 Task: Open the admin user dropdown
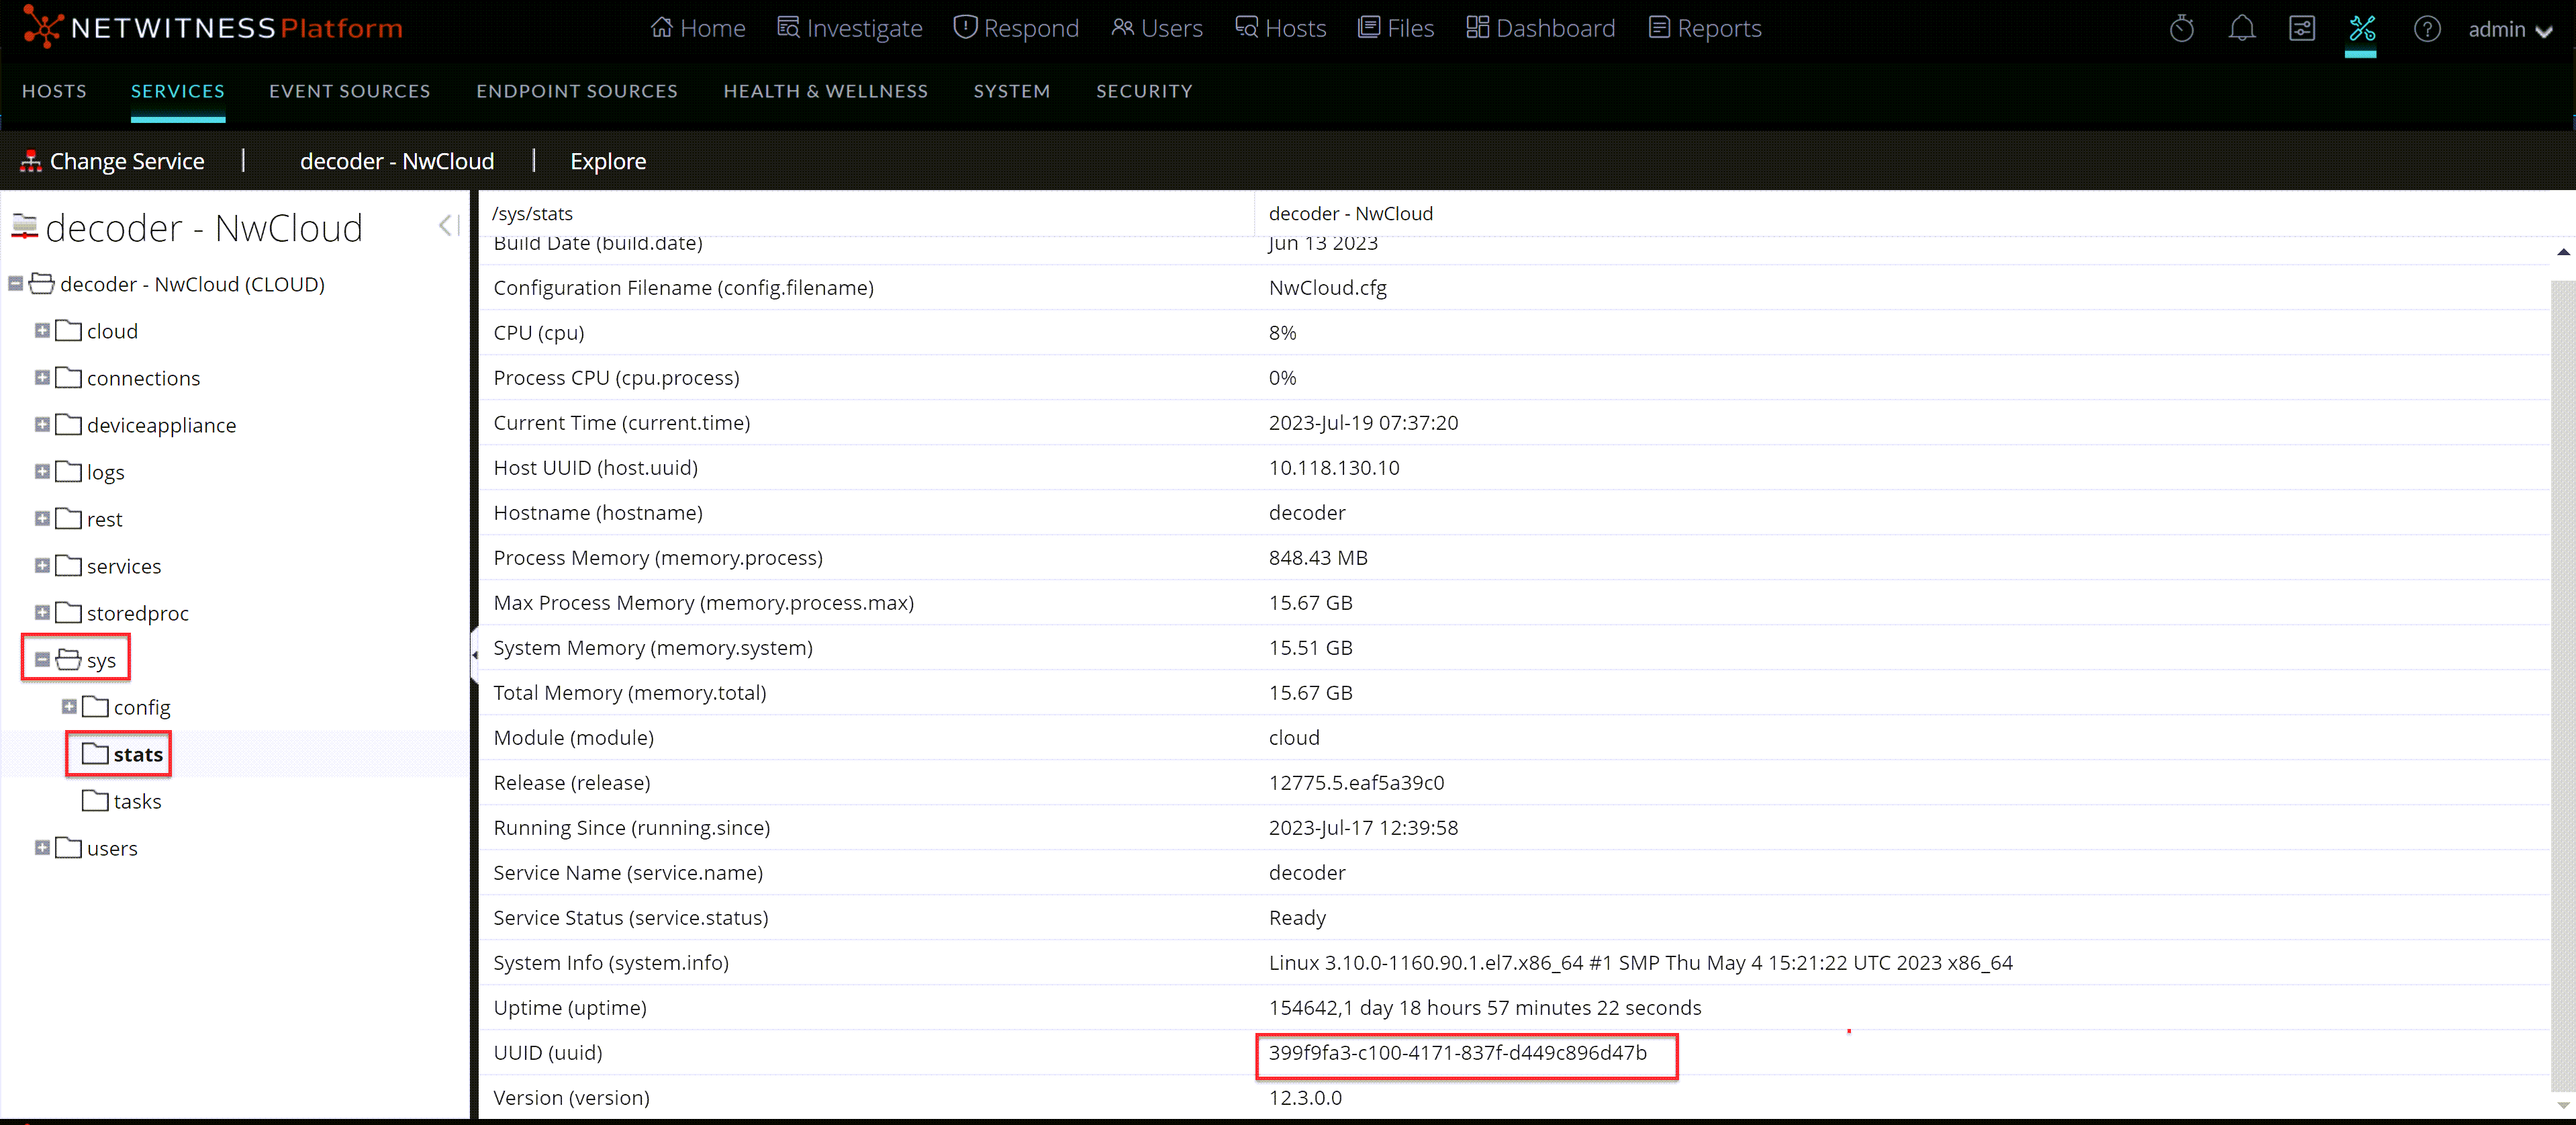[2510, 29]
